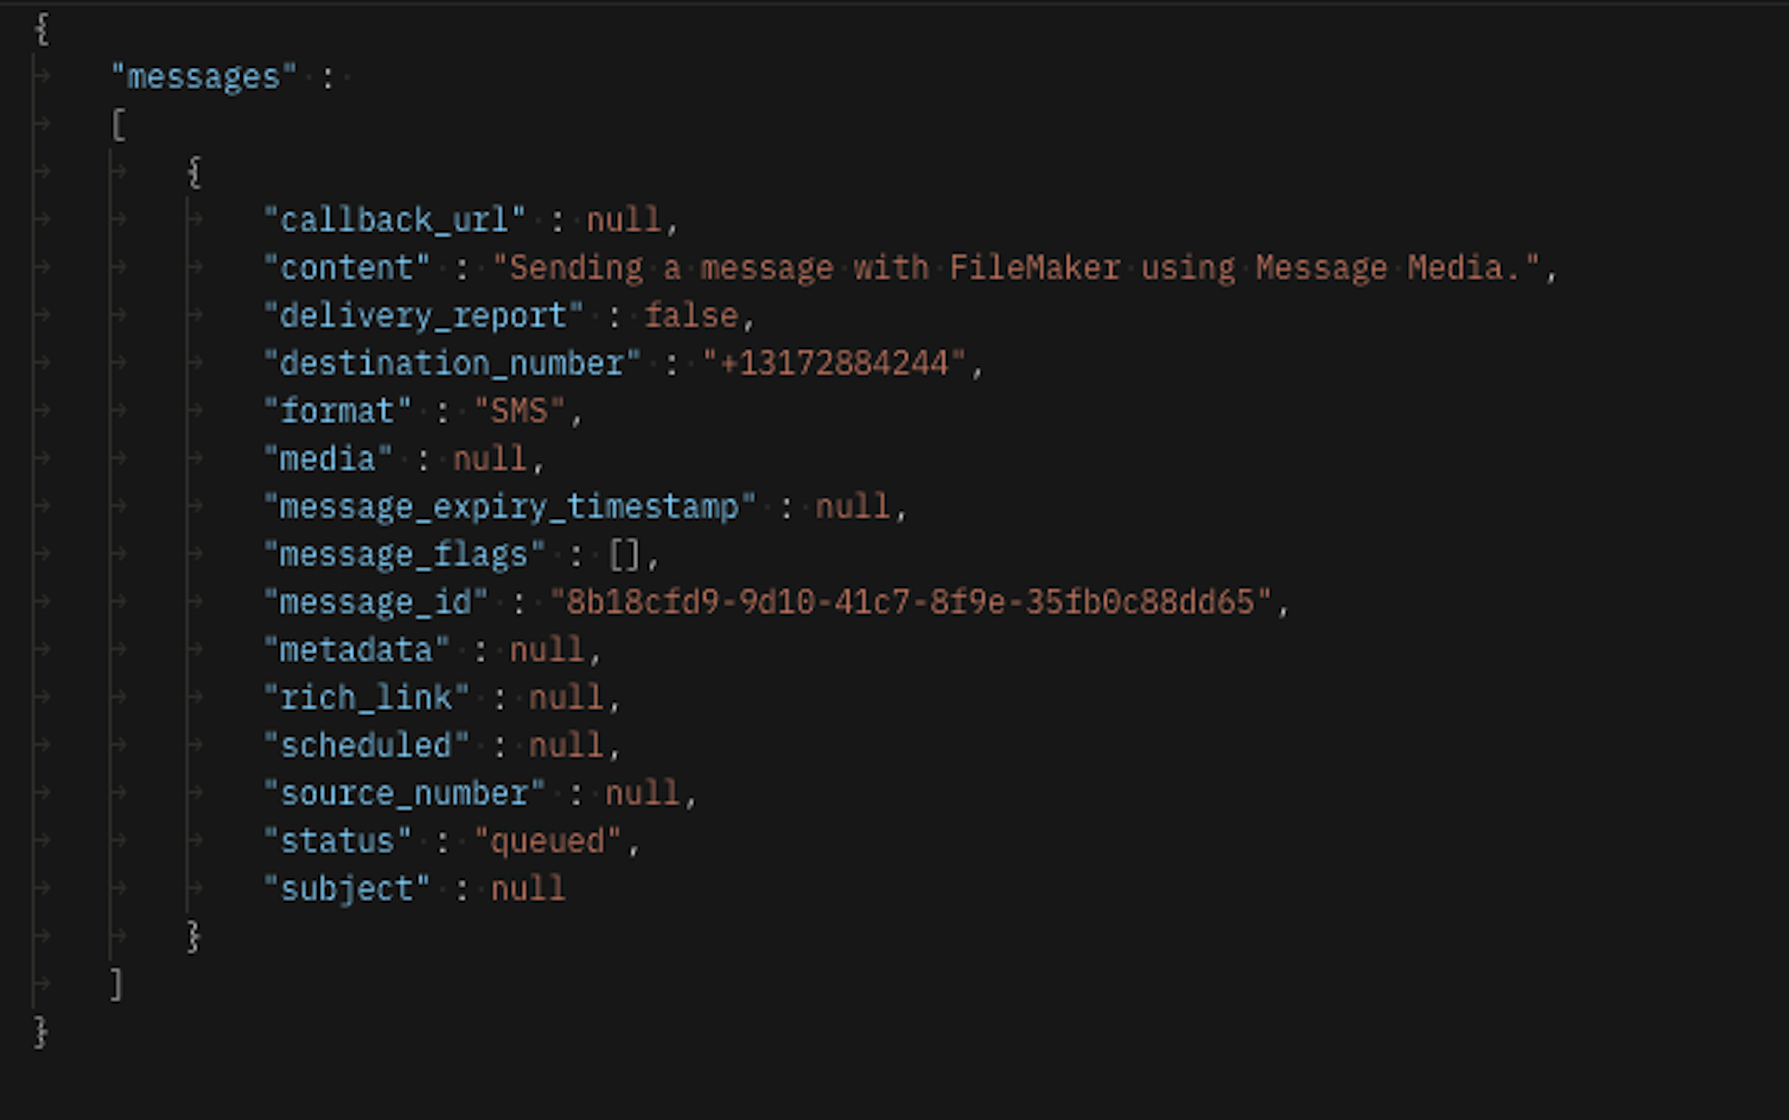The height and width of the screenshot is (1120, 1789).
Task: Click the null value of subject
Action: tap(528, 890)
